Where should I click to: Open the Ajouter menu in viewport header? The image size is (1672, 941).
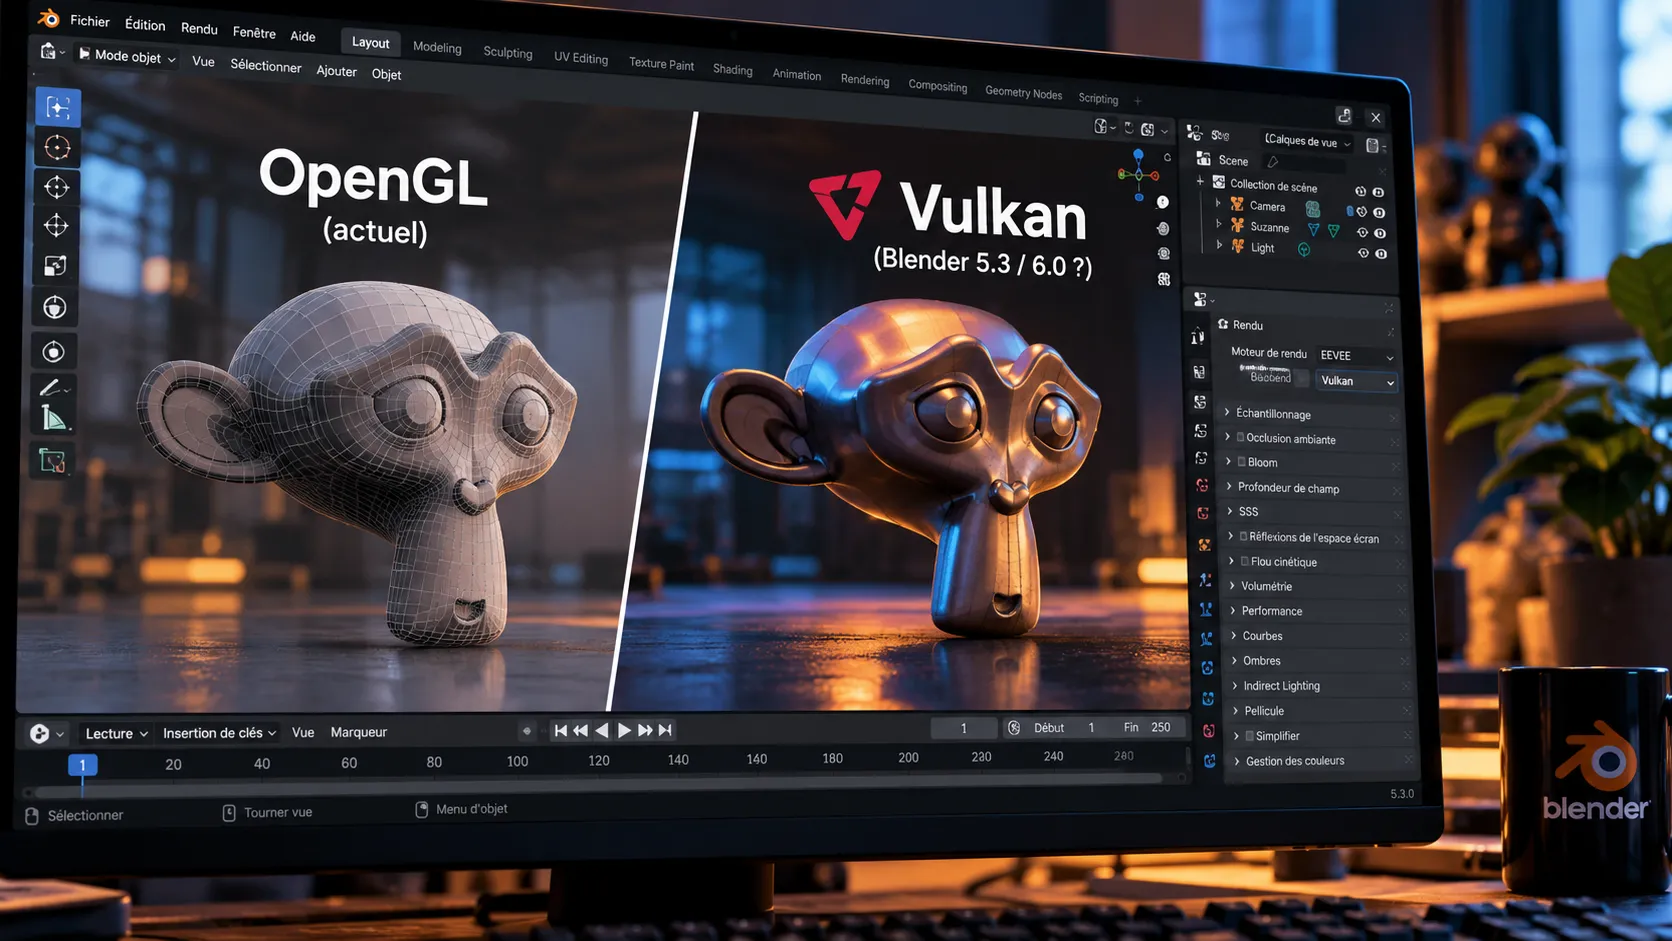click(x=336, y=71)
